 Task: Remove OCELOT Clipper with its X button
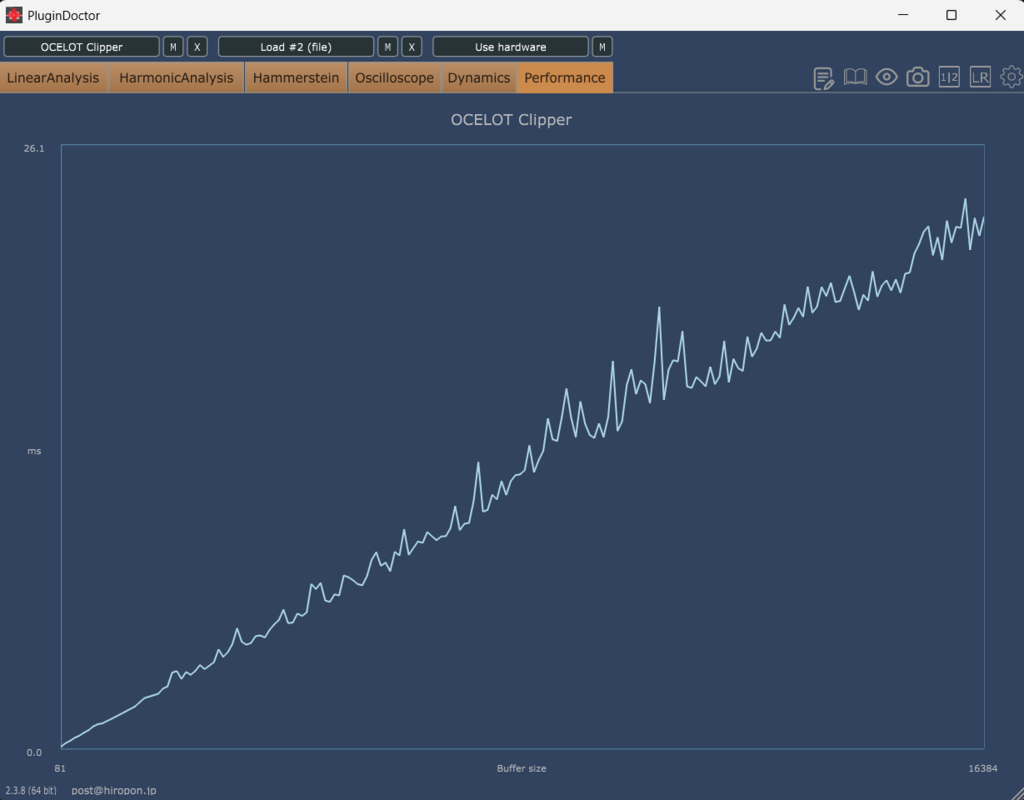point(197,47)
